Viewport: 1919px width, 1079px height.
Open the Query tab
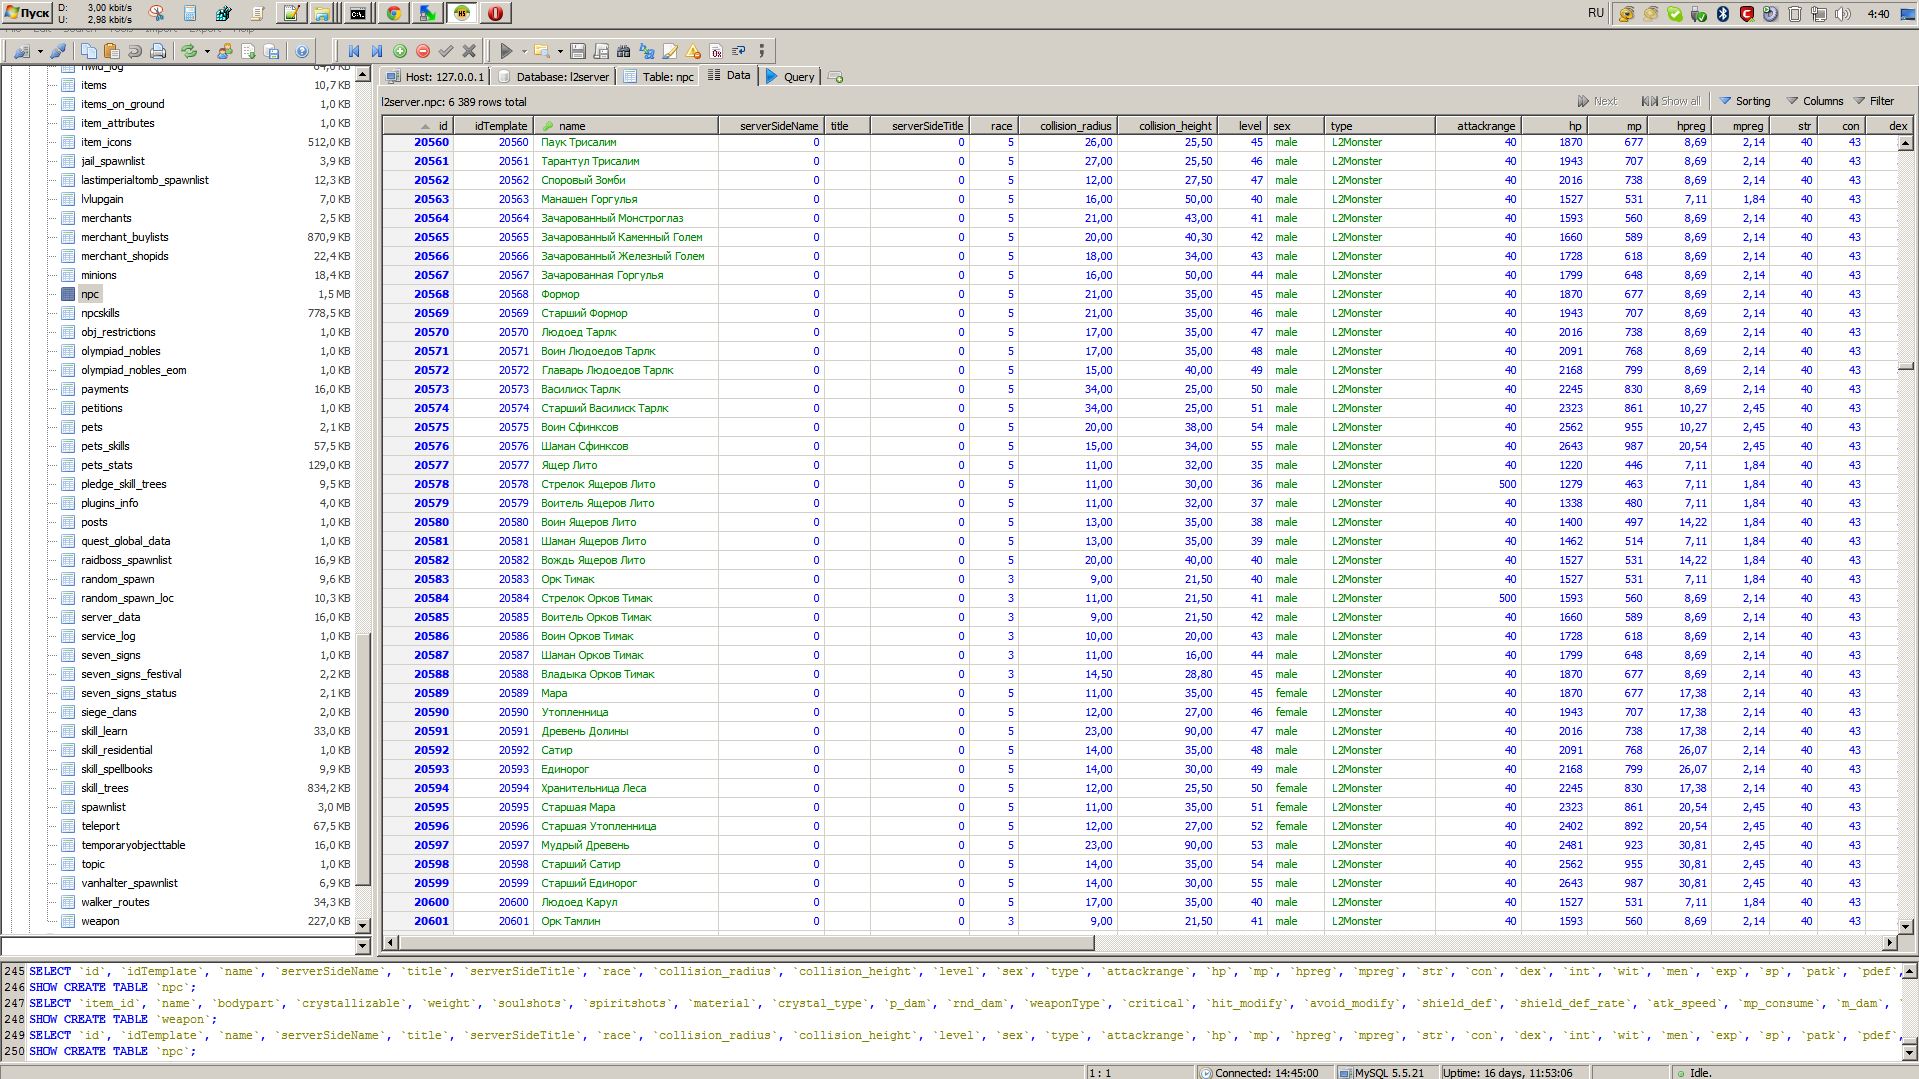pyautogui.click(x=790, y=77)
